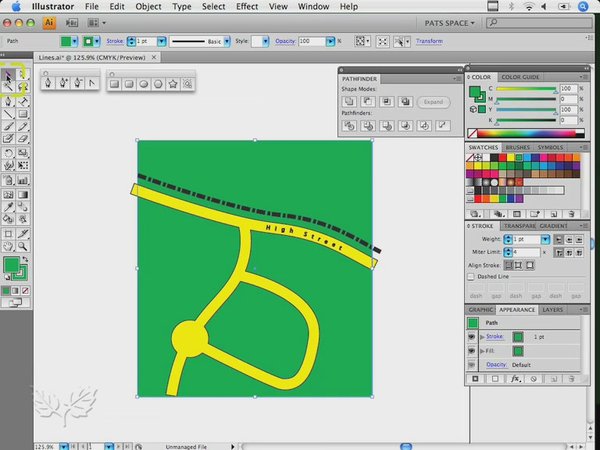Click the Transform link in control bar

point(432,43)
